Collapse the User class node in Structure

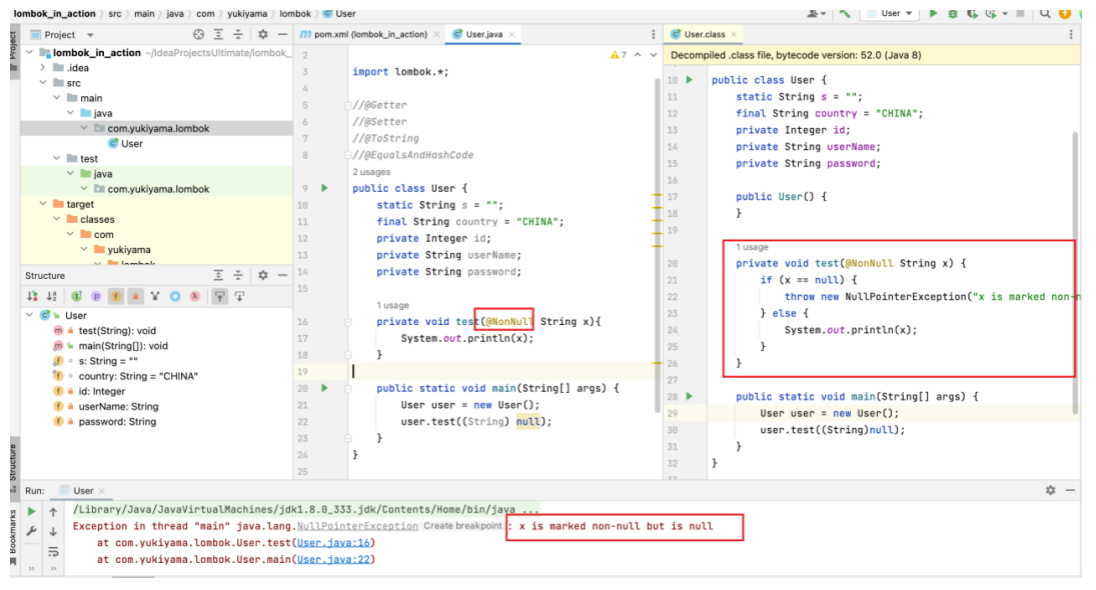coord(29,315)
